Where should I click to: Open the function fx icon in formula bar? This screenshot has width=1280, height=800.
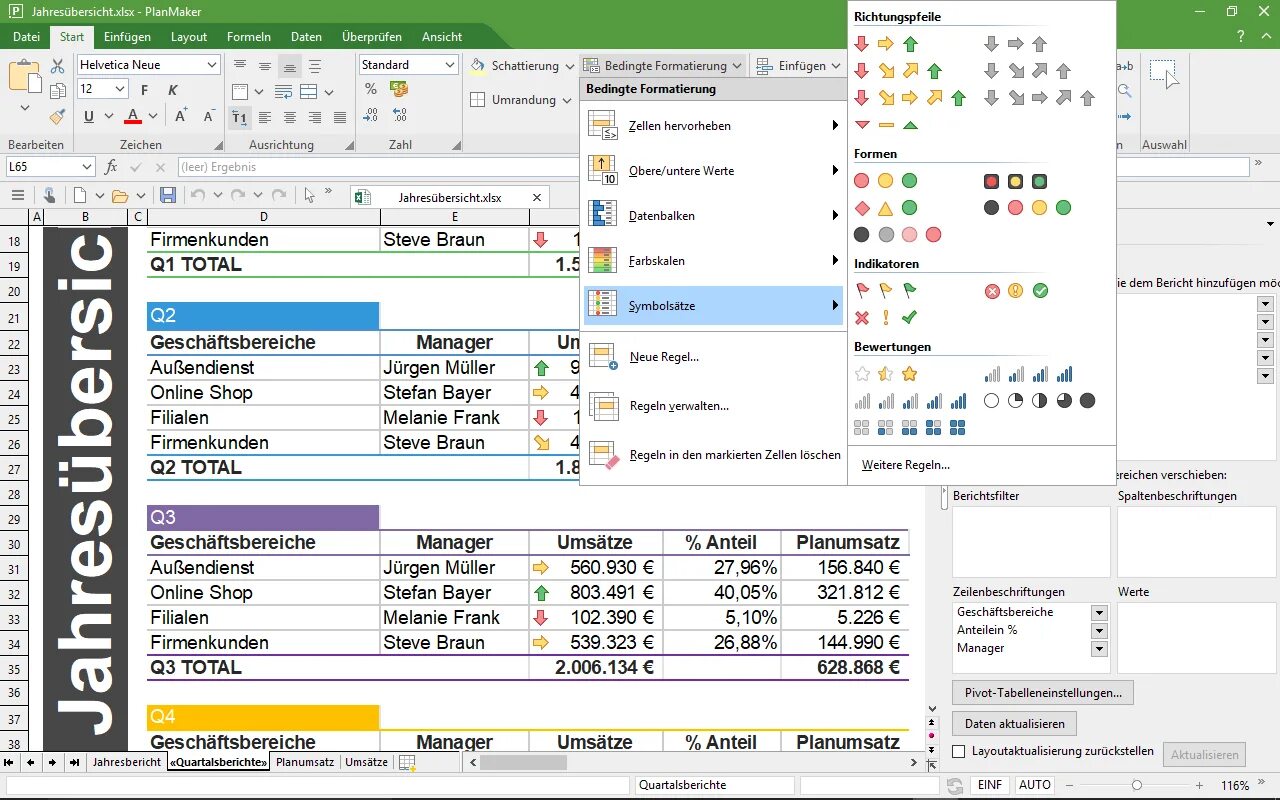pos(111,167)
